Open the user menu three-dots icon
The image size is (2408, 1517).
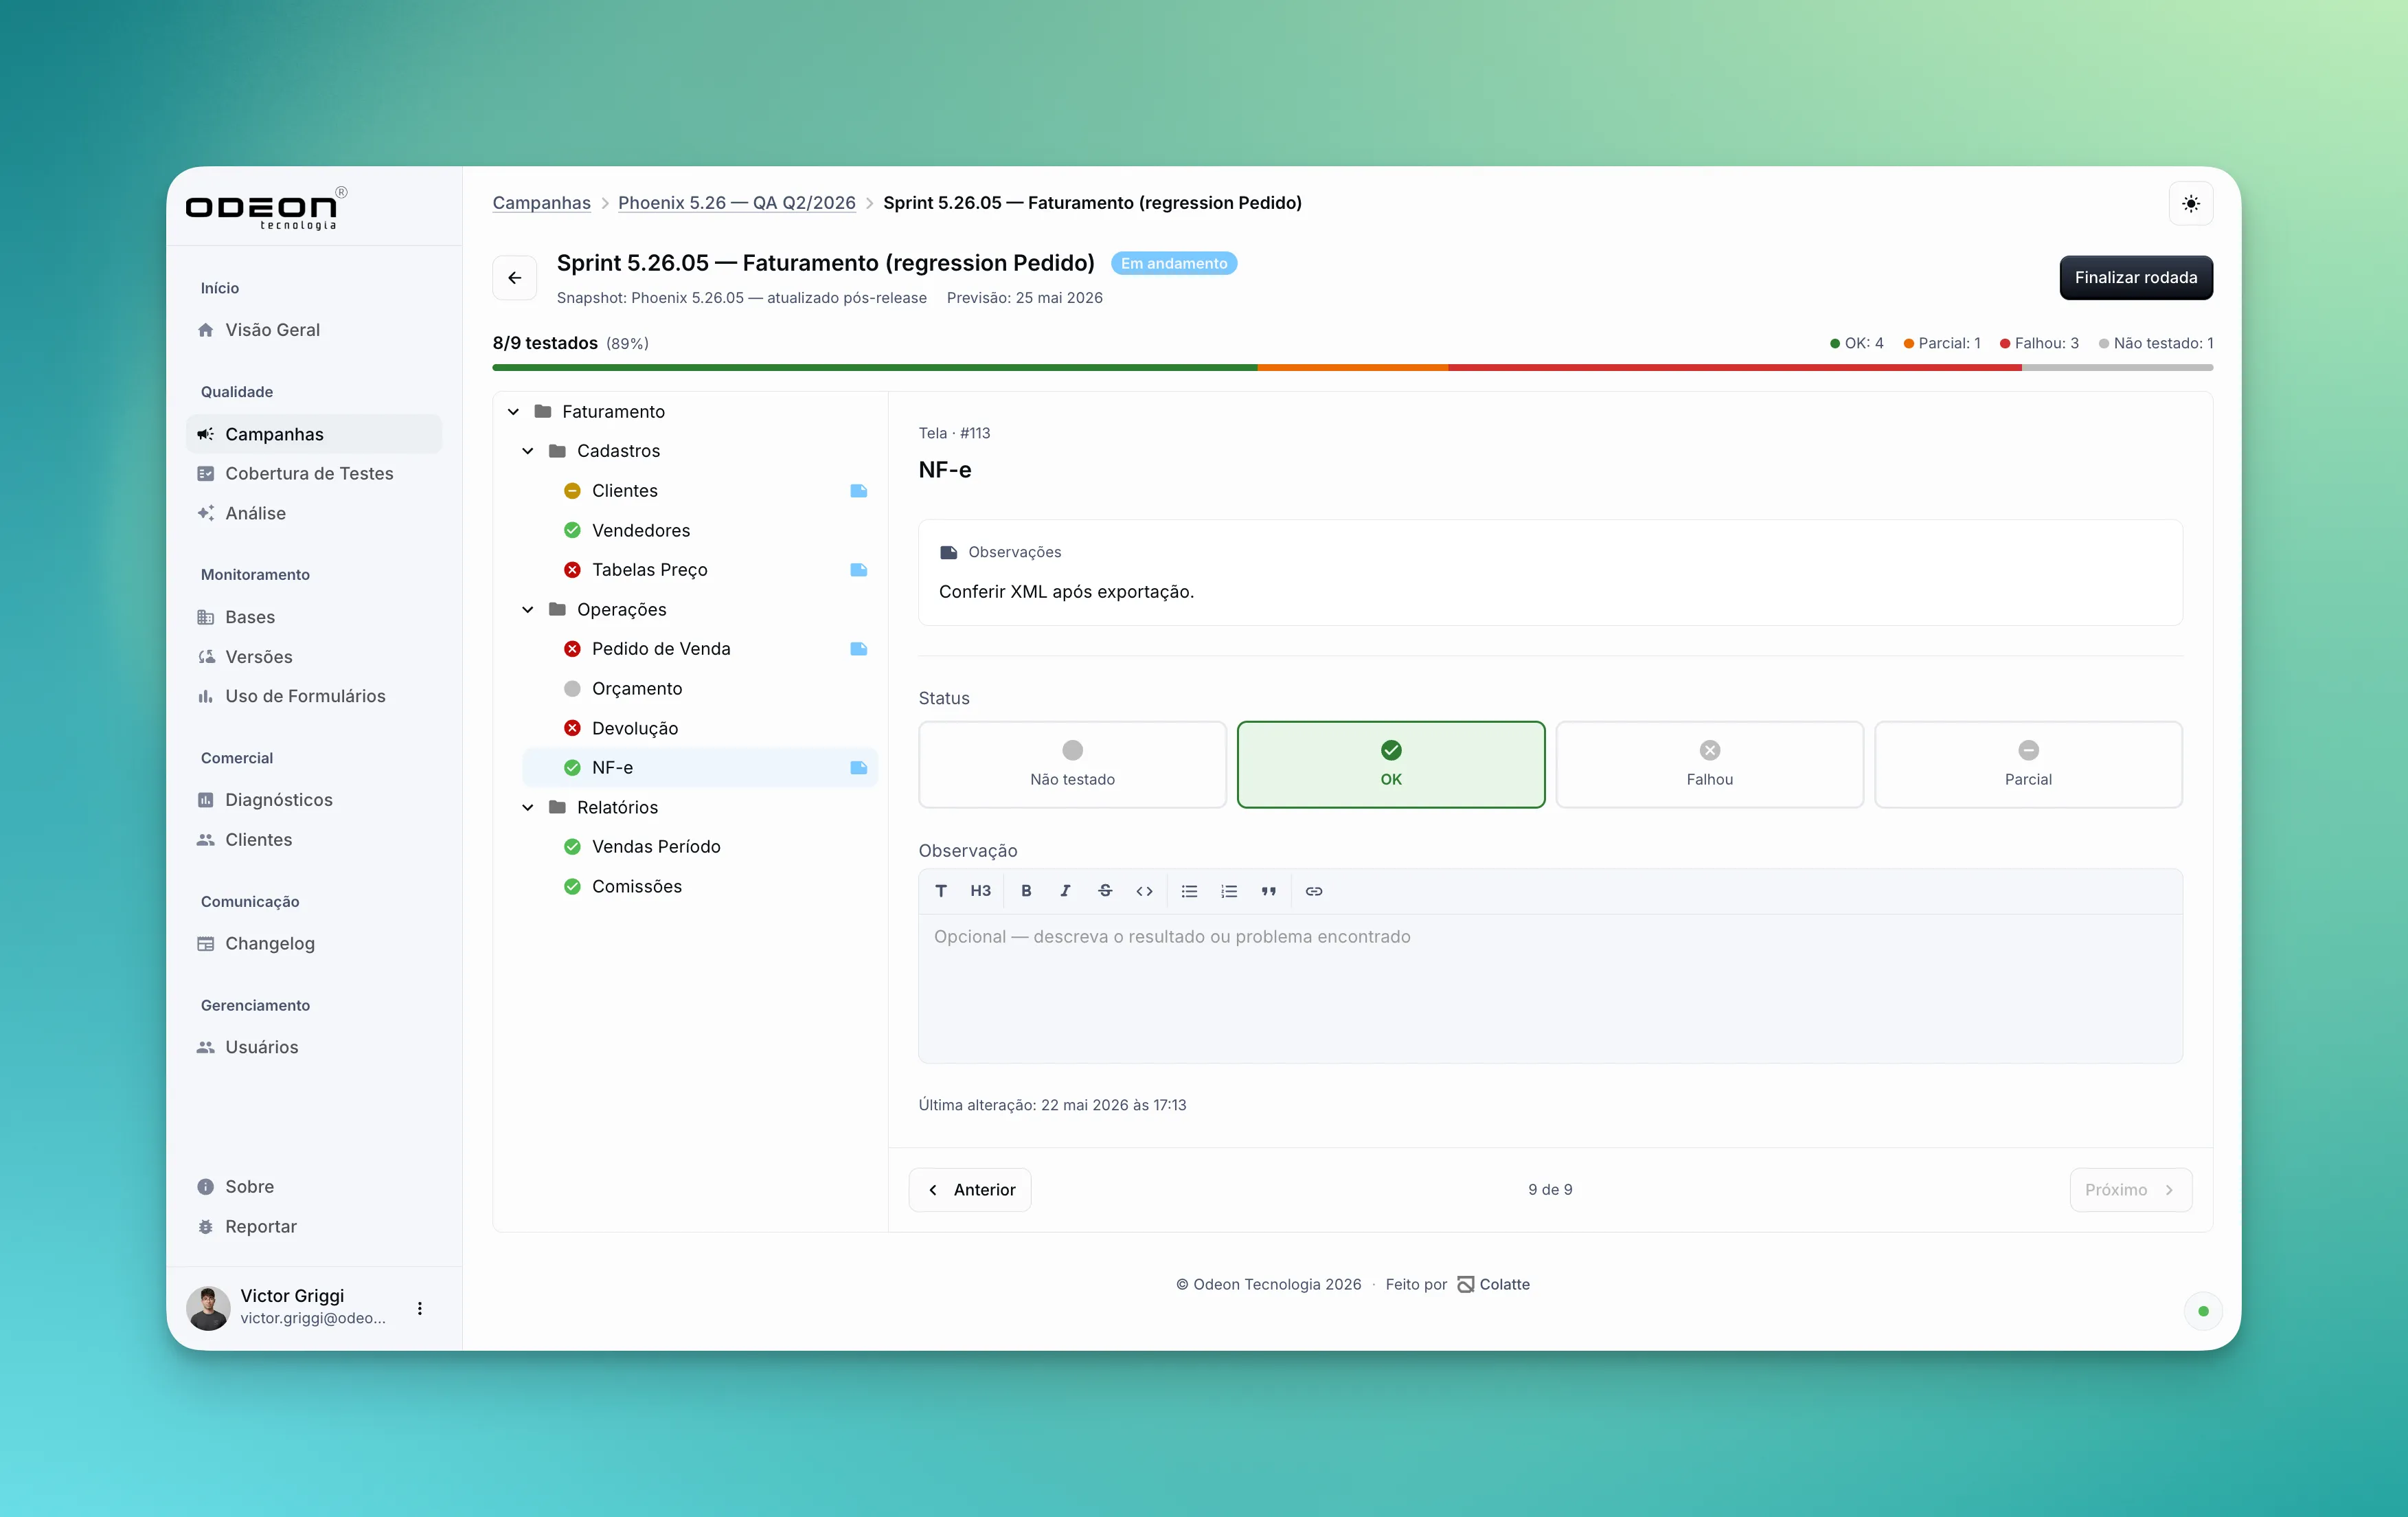pyautogui.click(x=420, y=1308)
